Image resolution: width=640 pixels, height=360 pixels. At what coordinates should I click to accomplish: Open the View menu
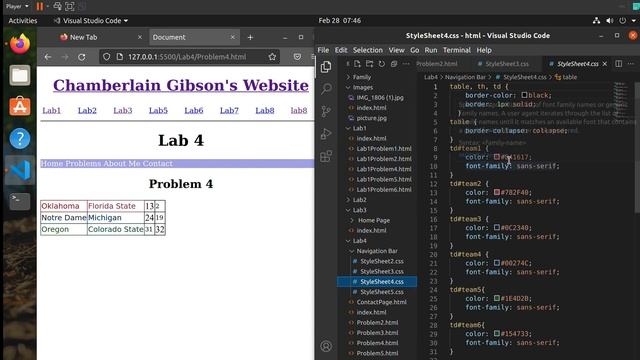pyautogui.click(x=396, y=50)
